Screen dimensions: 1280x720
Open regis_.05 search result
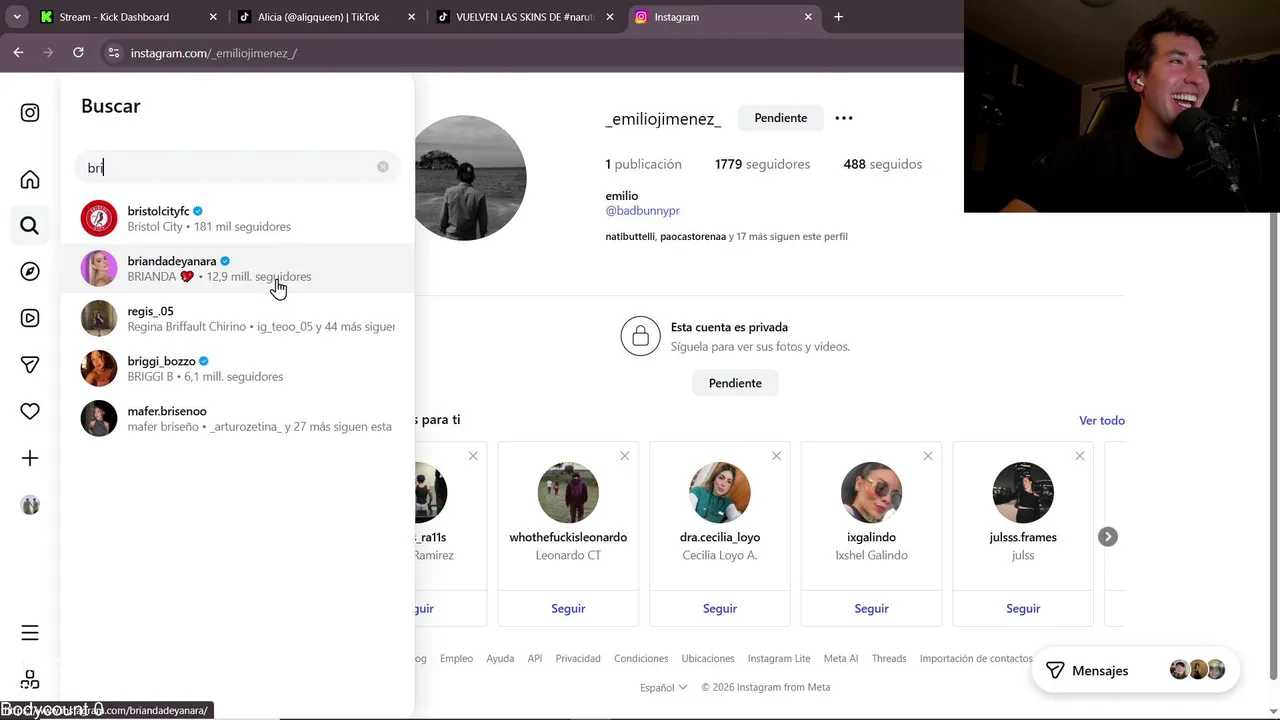(237, 318)
